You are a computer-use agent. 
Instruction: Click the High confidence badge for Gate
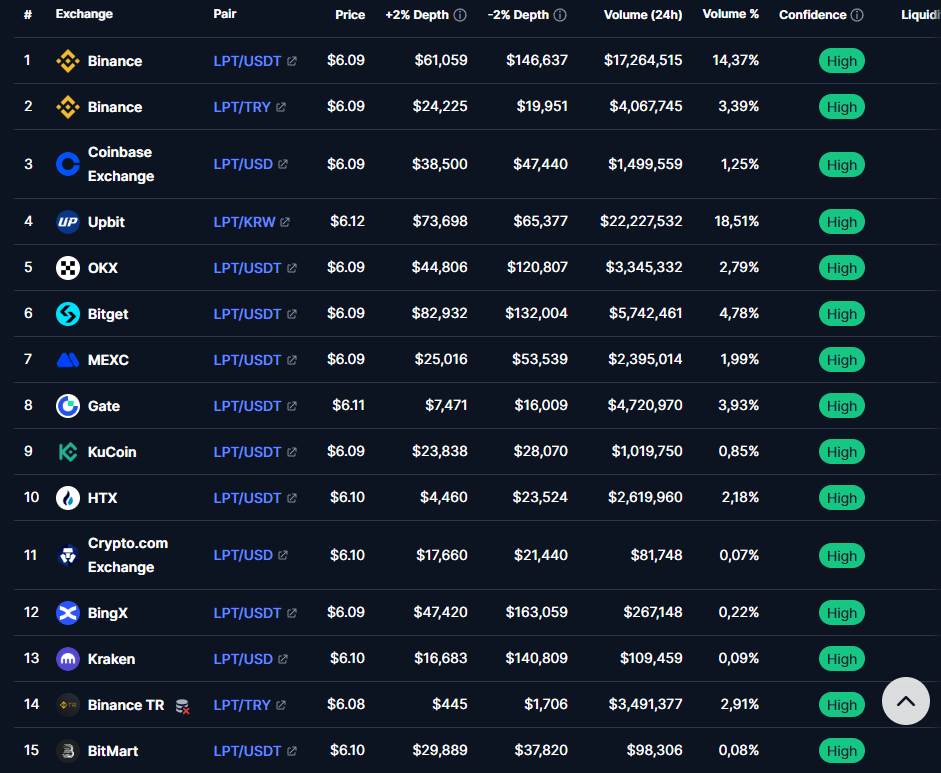[x=841, y=405]
